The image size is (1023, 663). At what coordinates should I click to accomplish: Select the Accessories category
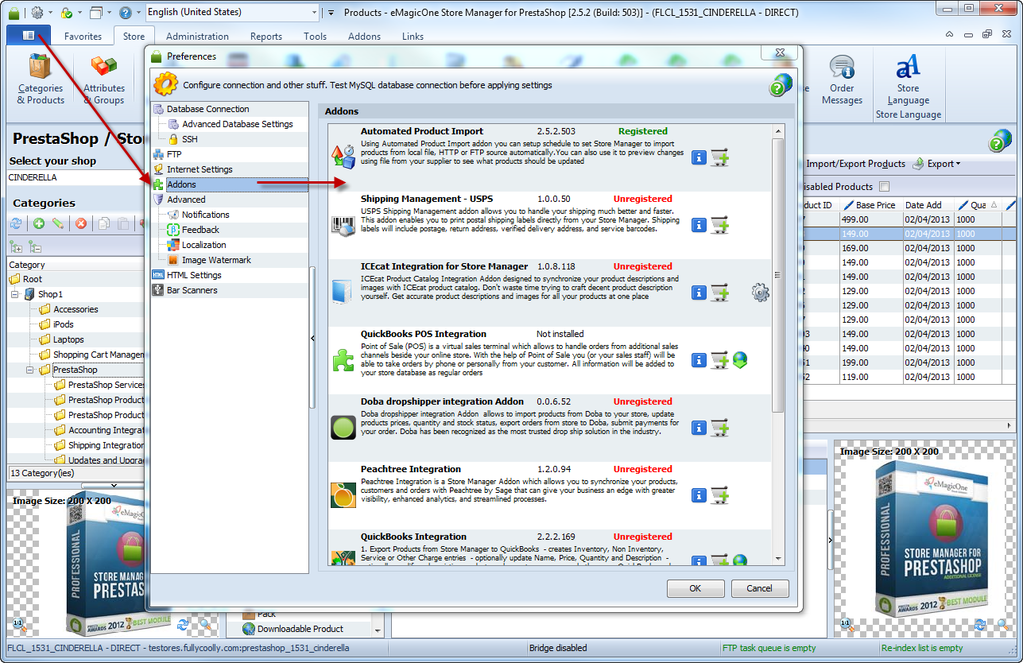[76, 309]
